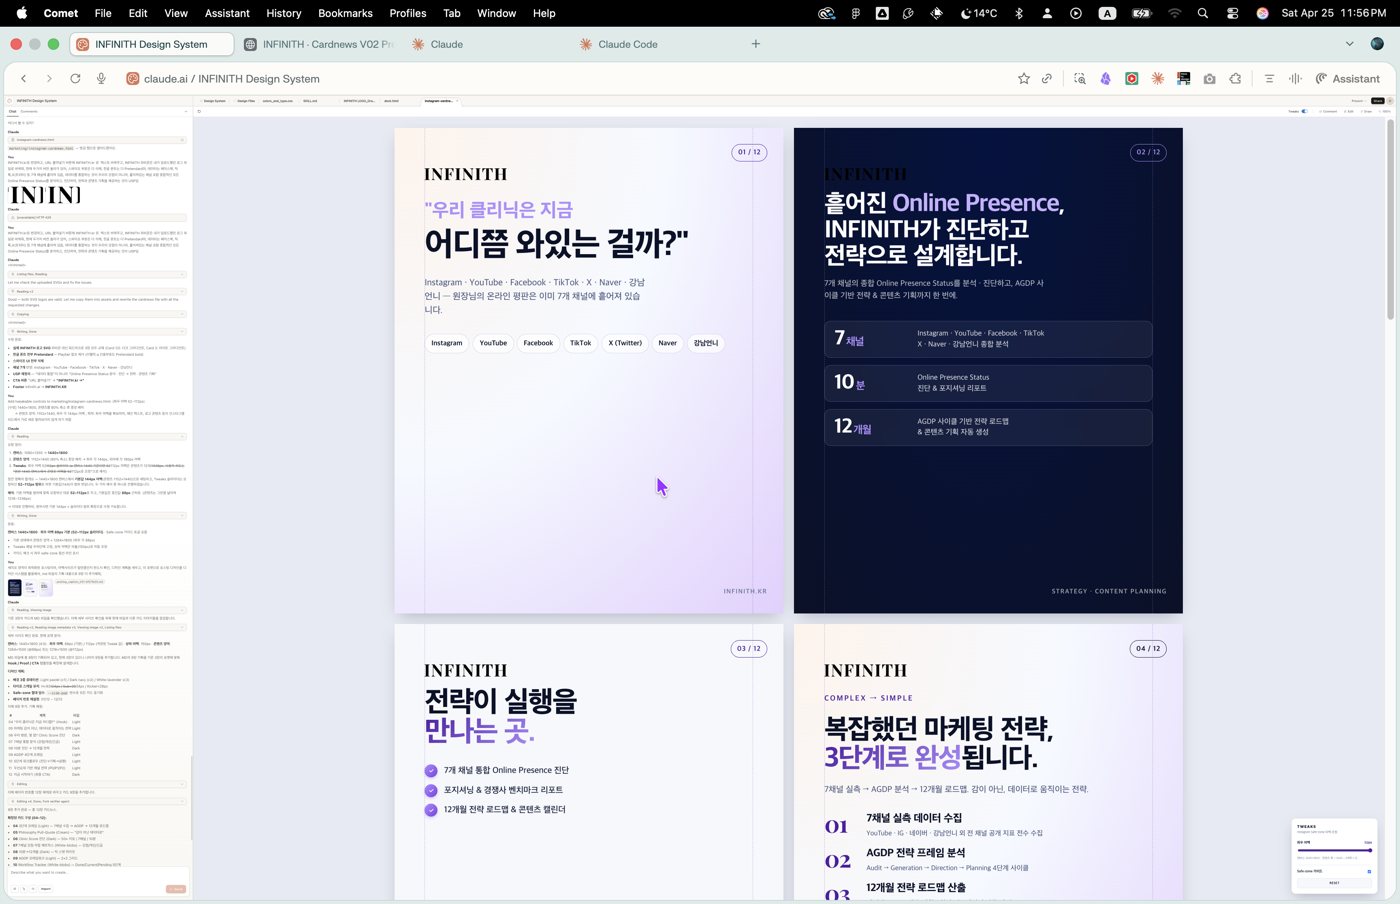
Task: Expand the 'Editing x4, Done' step row
Action: [97, 801]
